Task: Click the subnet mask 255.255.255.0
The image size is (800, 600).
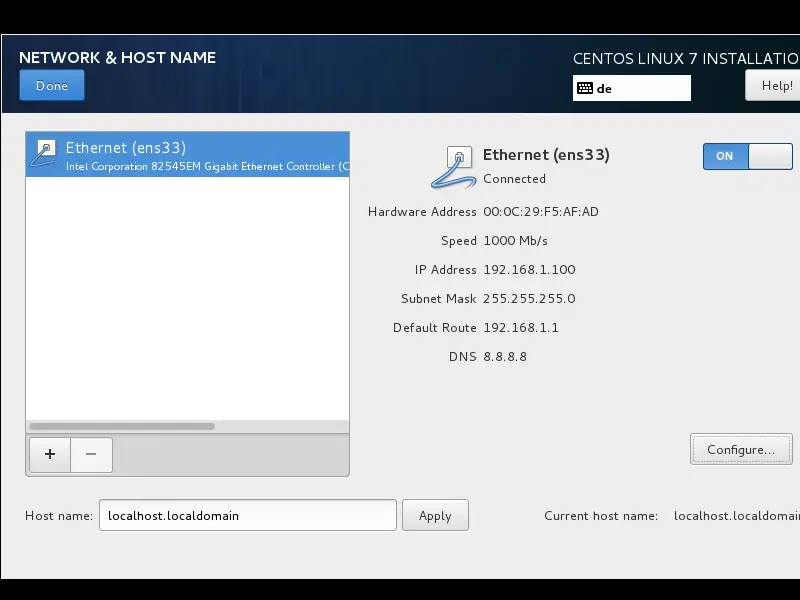Action: coord(529,298)
